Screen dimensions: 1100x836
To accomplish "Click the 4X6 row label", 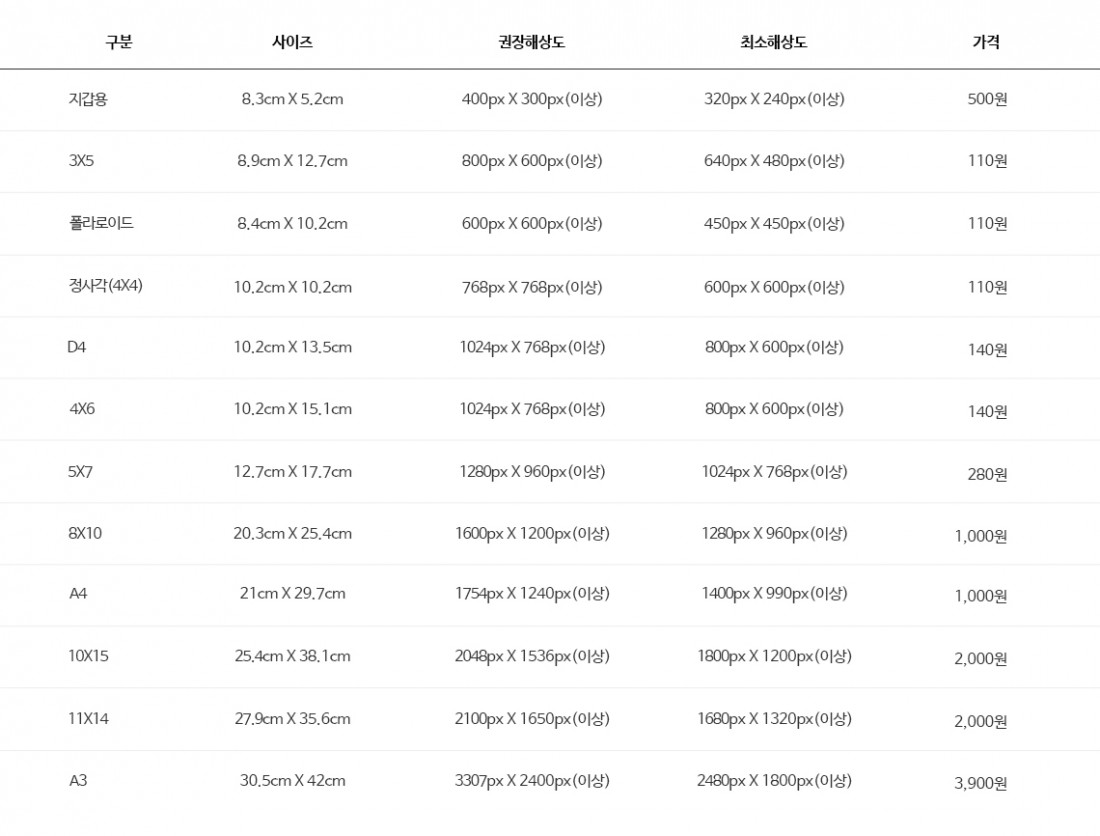I will tap(82, 409).
